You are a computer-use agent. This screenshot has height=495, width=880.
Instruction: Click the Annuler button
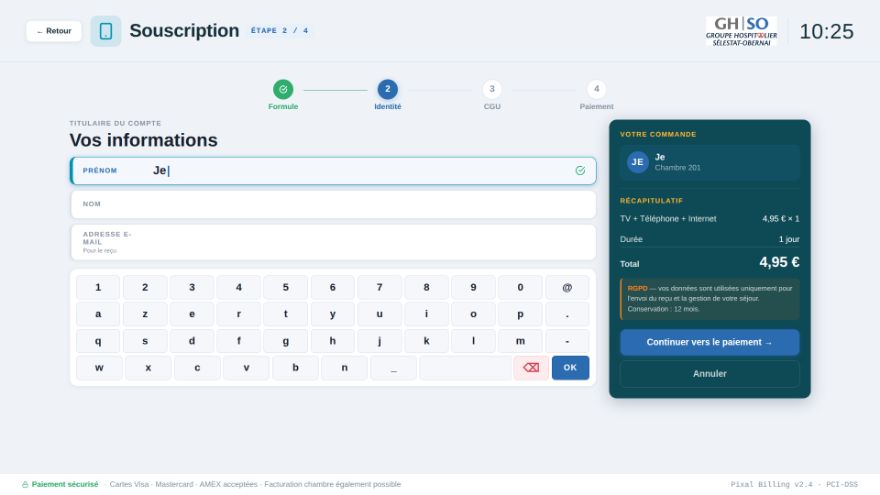click(x=709, y=374)
